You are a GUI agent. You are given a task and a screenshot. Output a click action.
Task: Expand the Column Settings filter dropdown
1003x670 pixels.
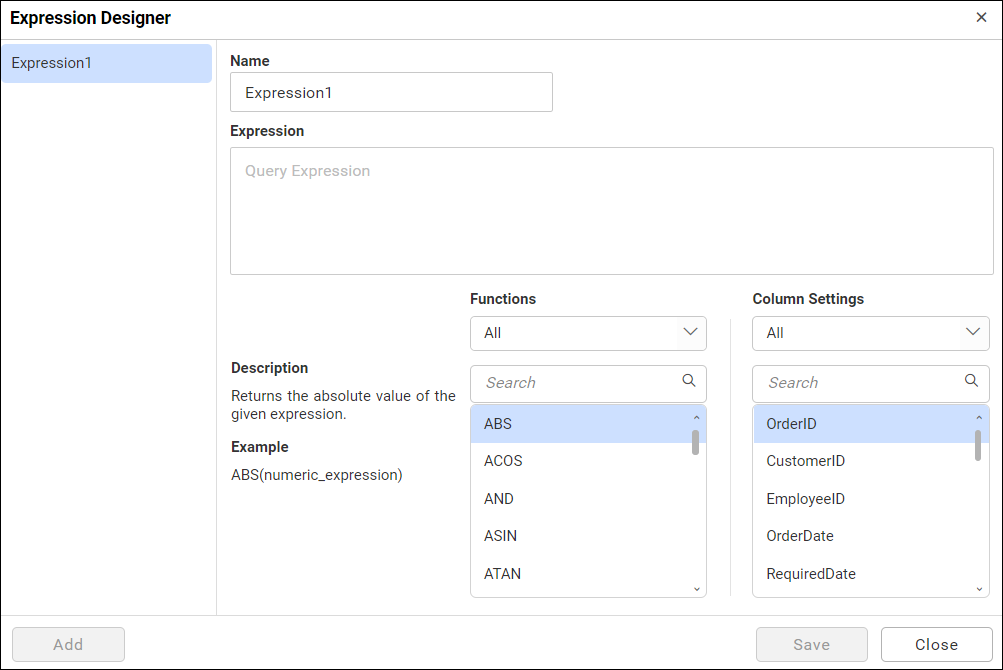(870, 333)
